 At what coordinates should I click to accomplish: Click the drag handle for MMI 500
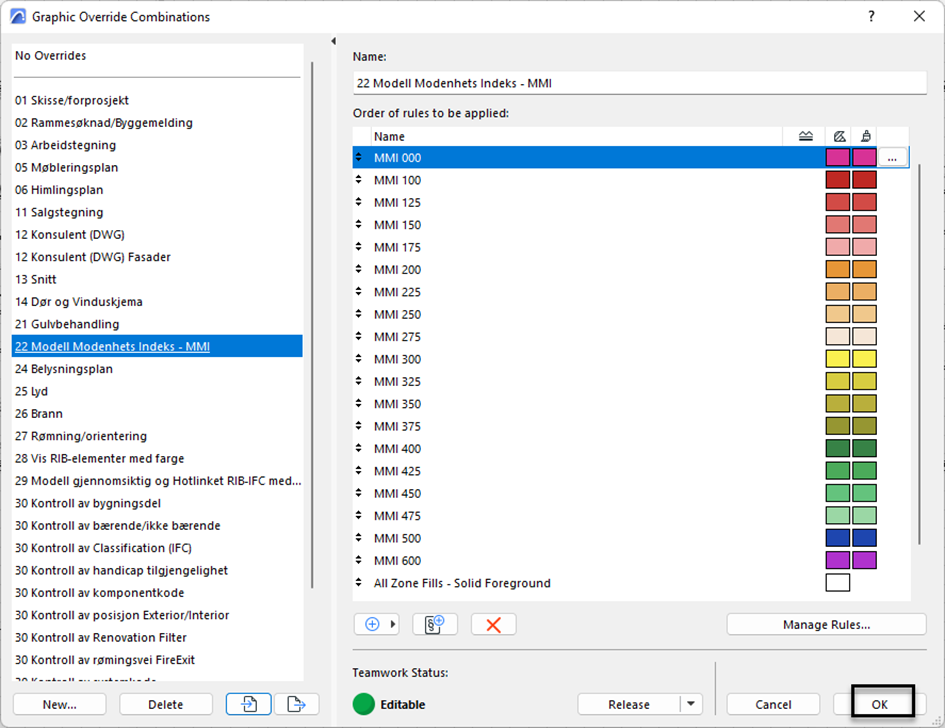(x=359, y=538)
